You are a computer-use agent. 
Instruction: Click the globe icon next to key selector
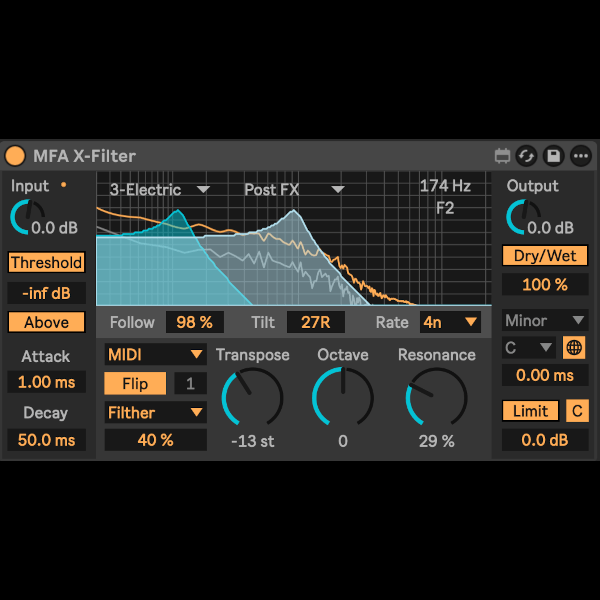575,348
